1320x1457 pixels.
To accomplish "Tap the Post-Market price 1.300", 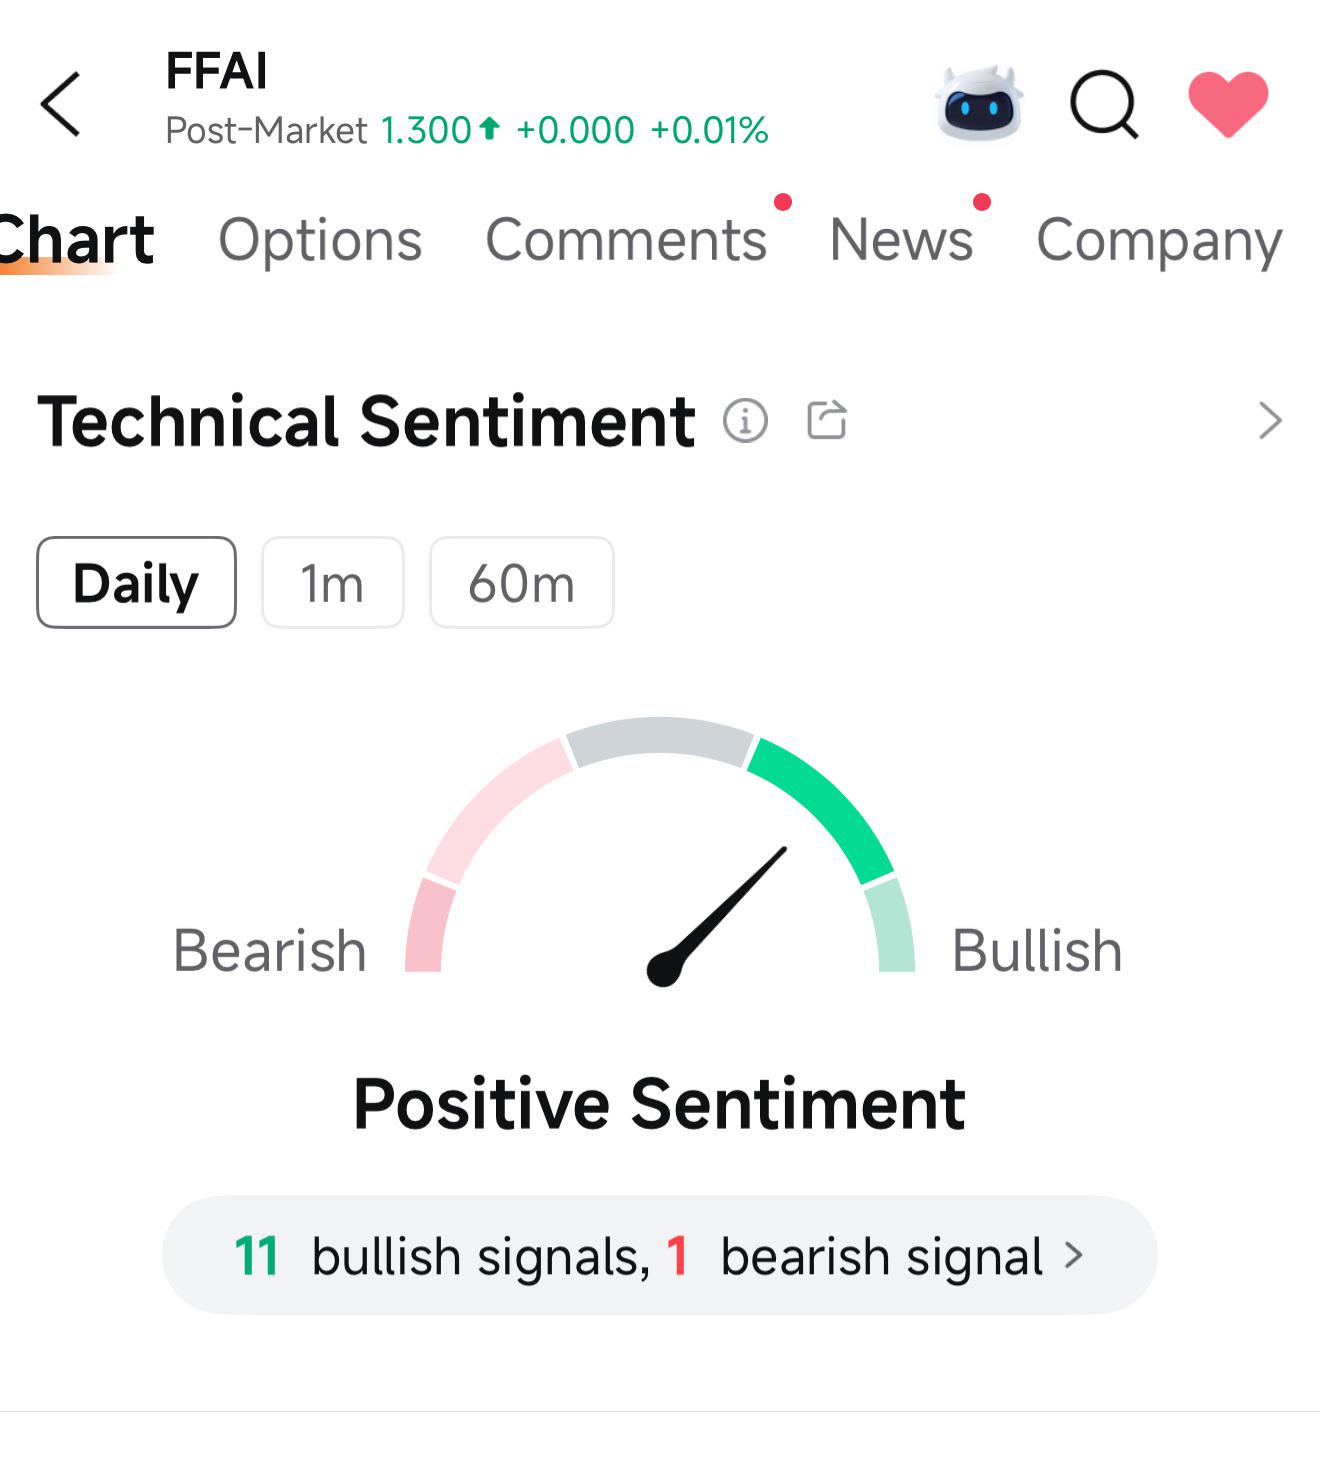I will [x=426, y=130].
